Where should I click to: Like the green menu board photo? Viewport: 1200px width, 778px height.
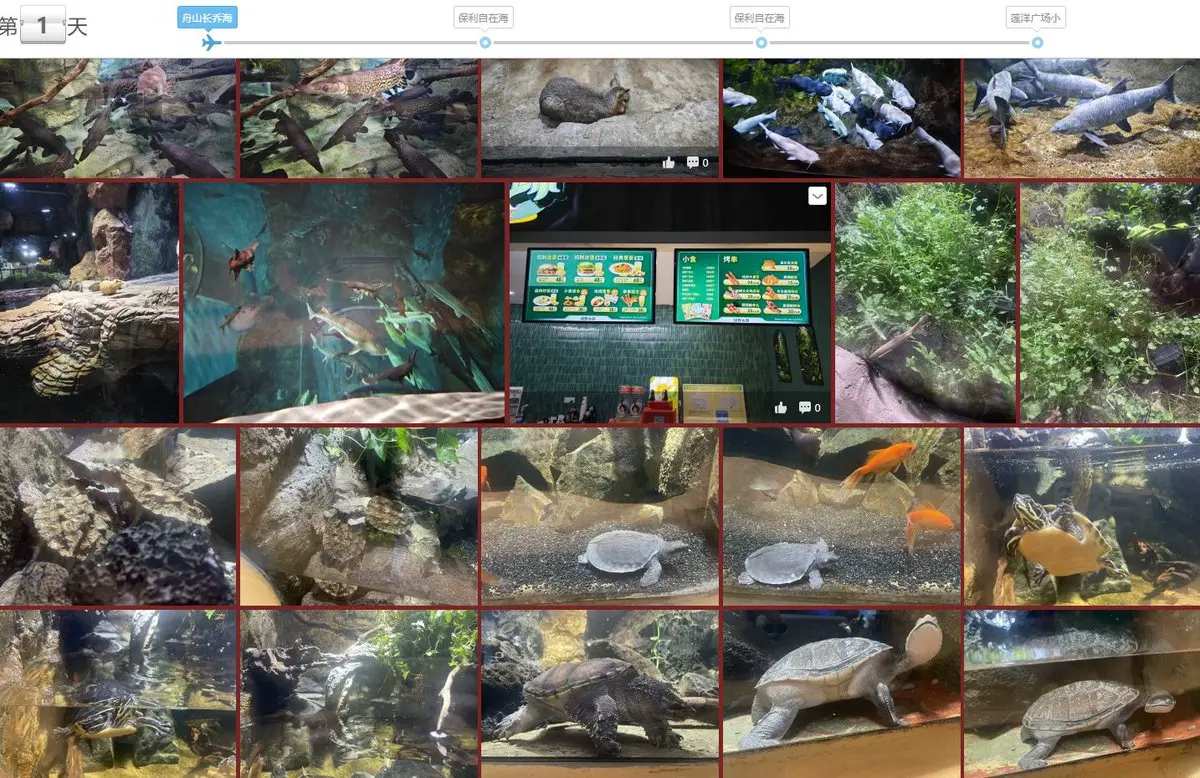tap(780, 408)
